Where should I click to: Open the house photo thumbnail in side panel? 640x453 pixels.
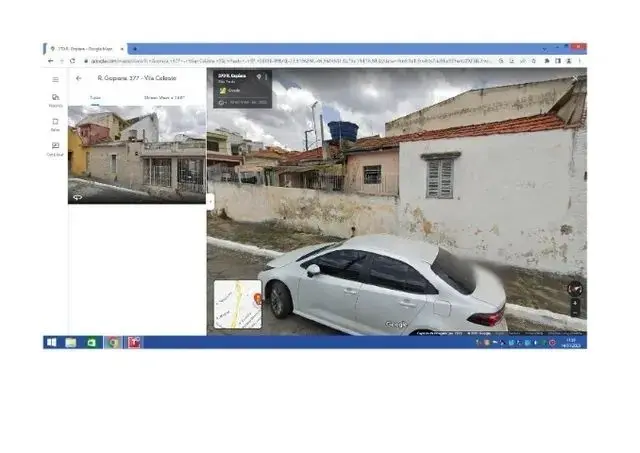coord(136,154)
